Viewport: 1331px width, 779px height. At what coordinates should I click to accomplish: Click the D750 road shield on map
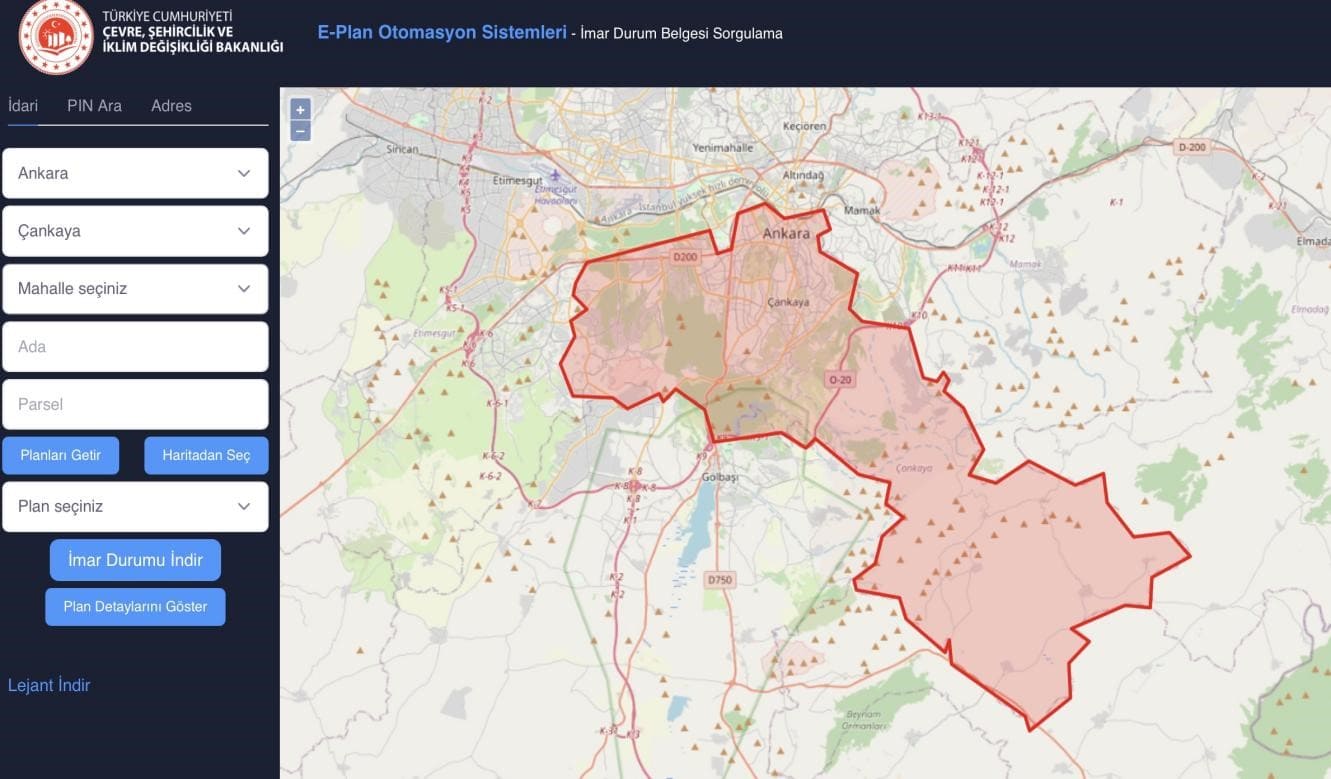[719, 580]
